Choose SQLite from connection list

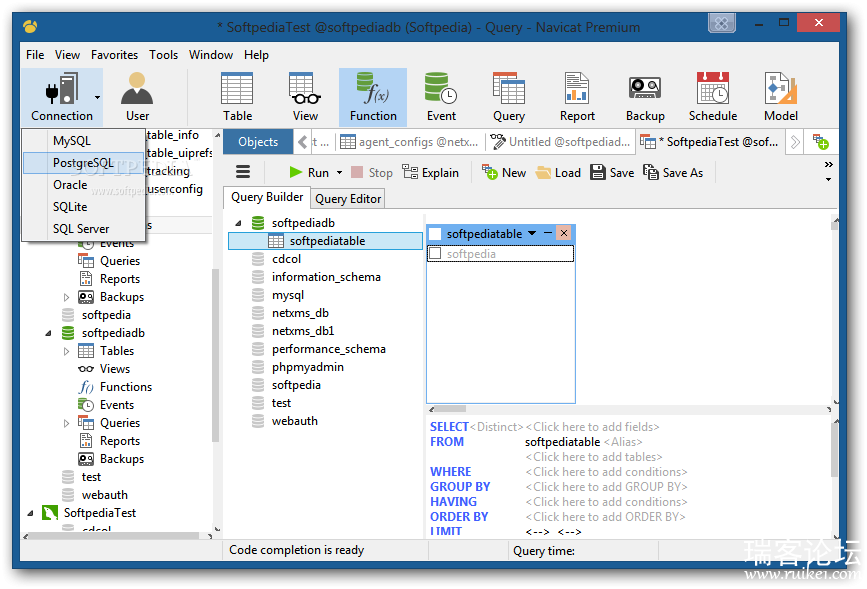tap(83, 206)
